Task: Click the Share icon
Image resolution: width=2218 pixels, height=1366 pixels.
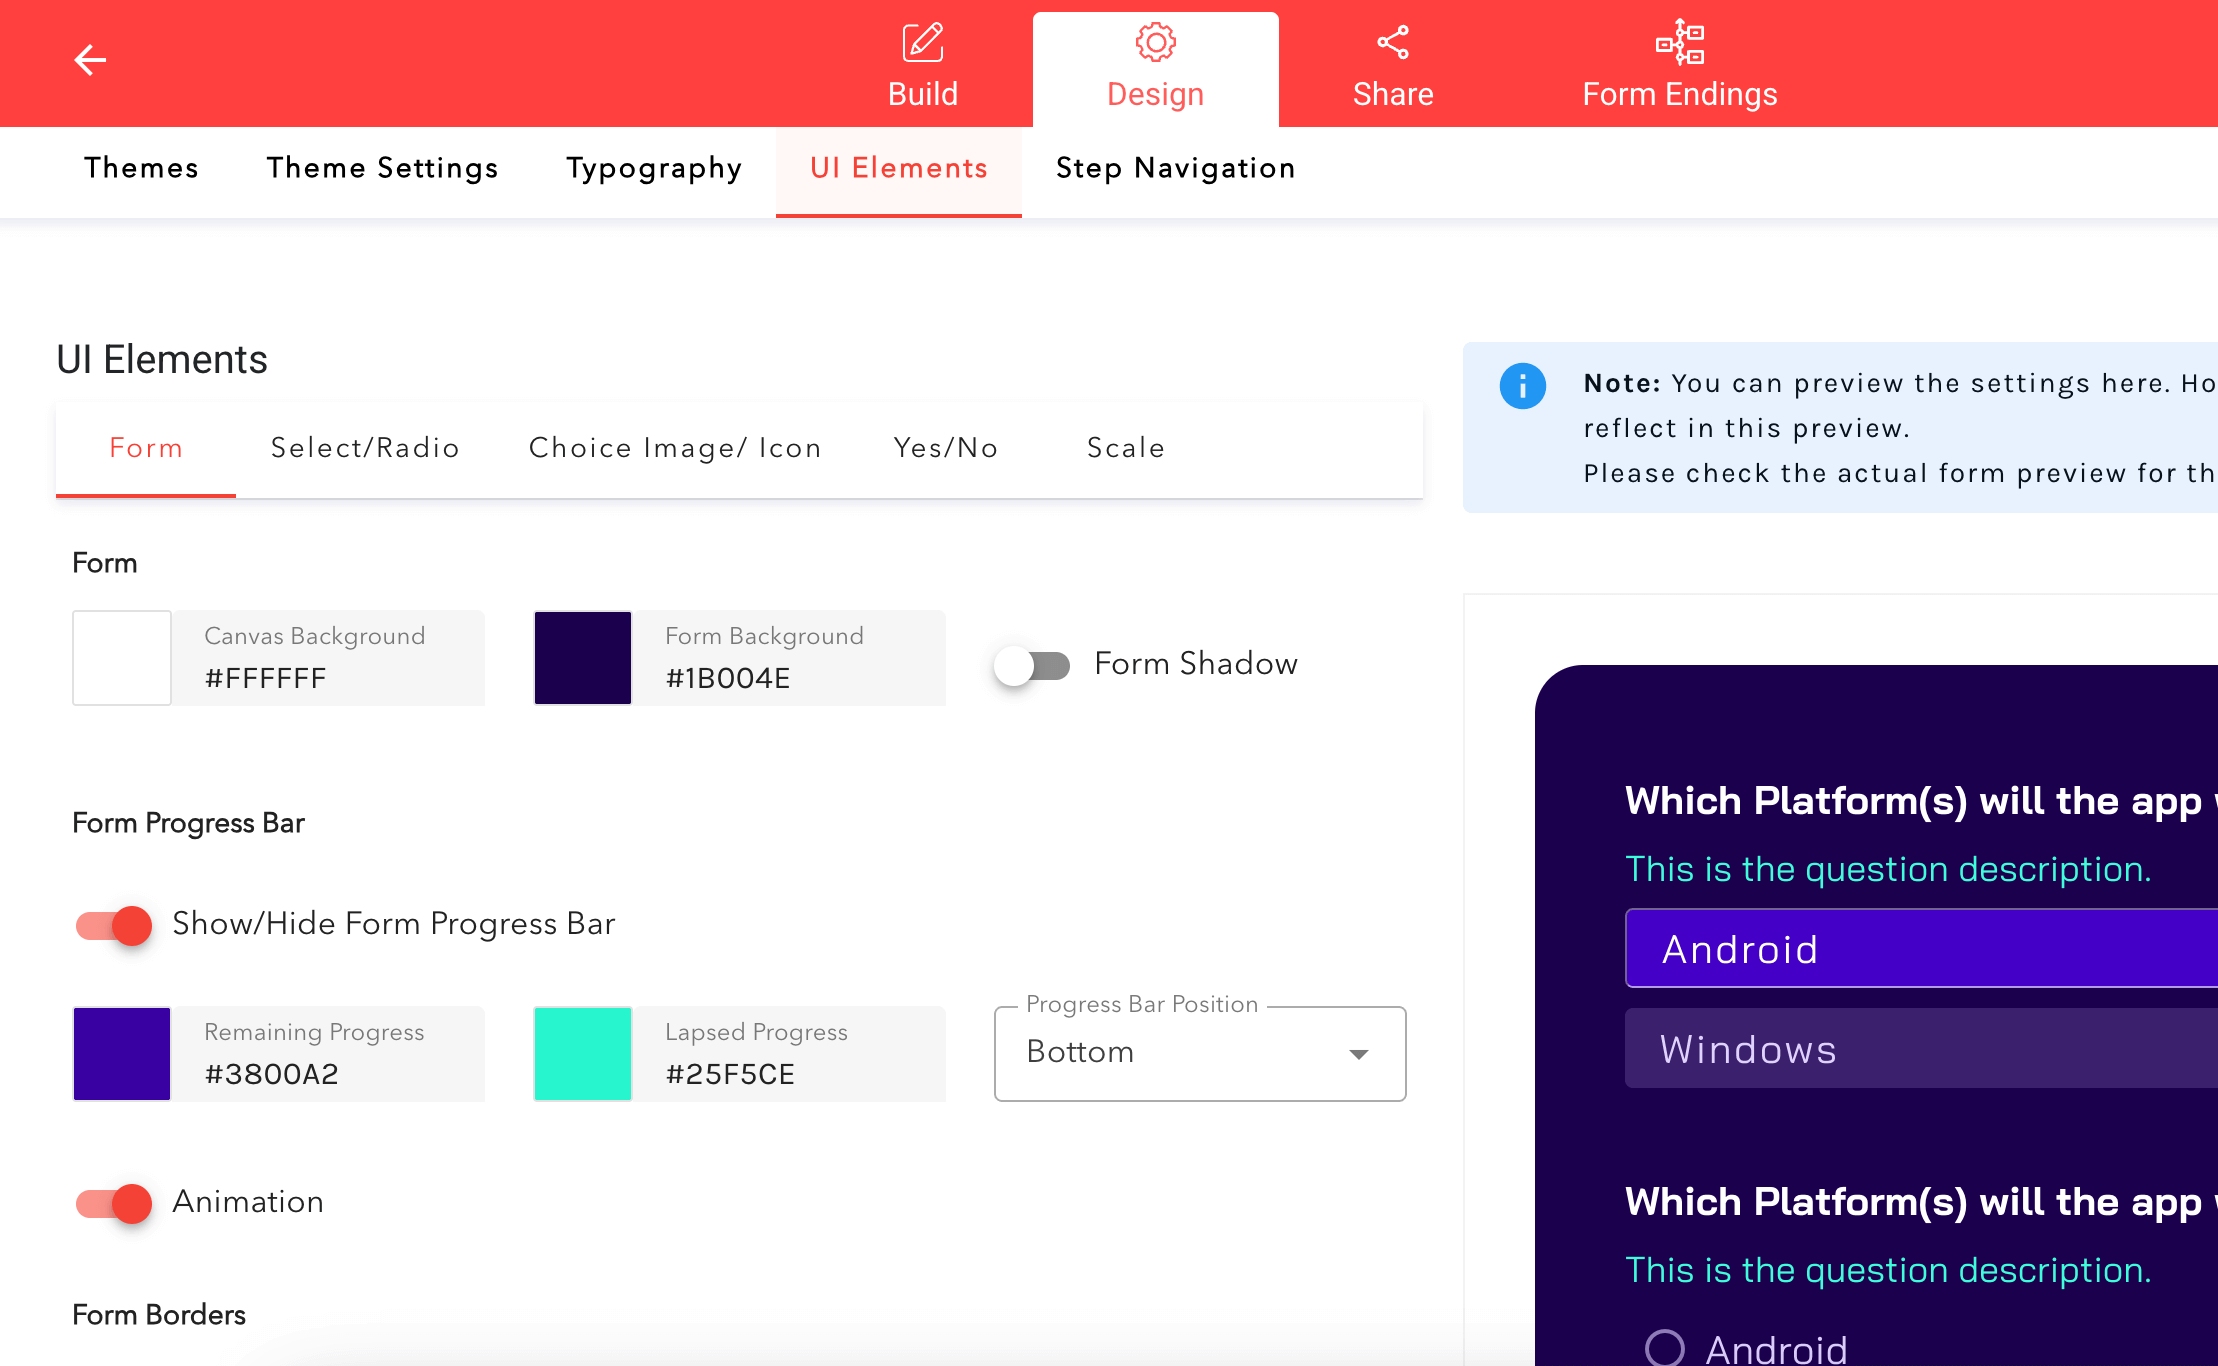Action: click(1392, 43)
